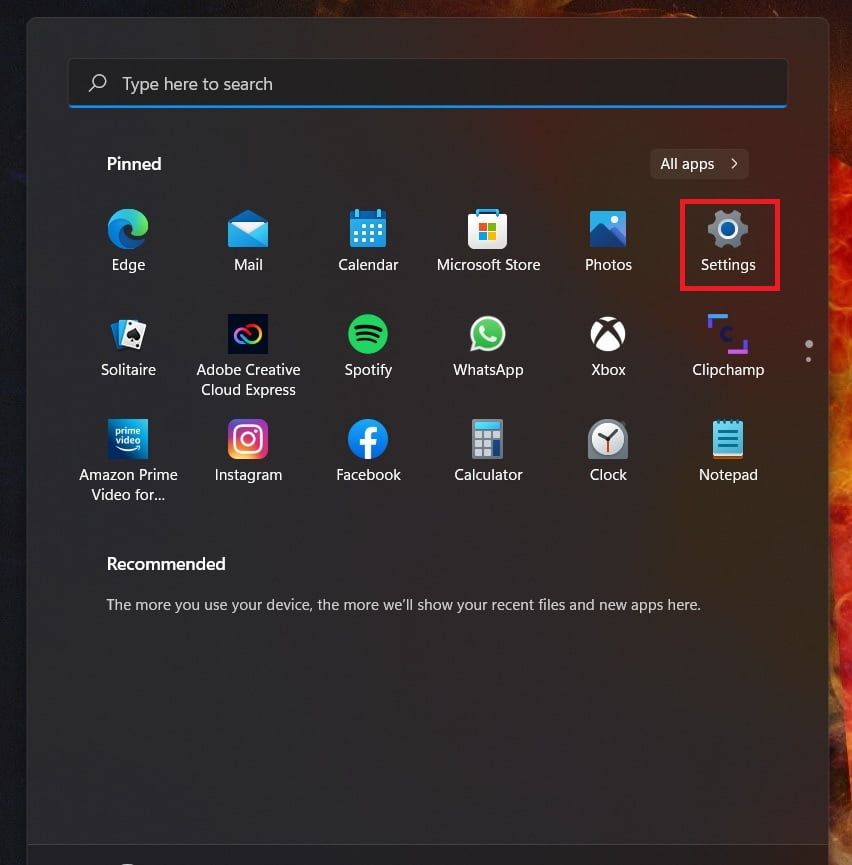Launch Spotify
Image resolution: width=852 pixels, height=865 pixels.
tap(368, 345)
